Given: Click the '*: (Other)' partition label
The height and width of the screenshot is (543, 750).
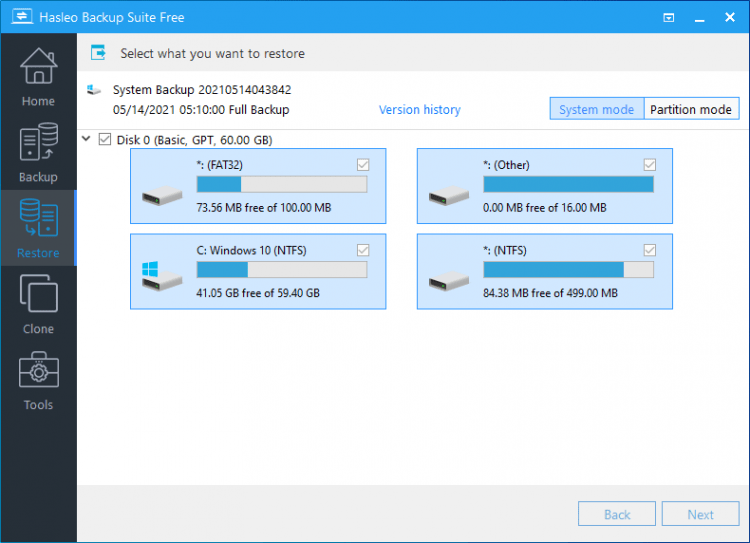Looking at the screenshot, I should tap(506, 165).
